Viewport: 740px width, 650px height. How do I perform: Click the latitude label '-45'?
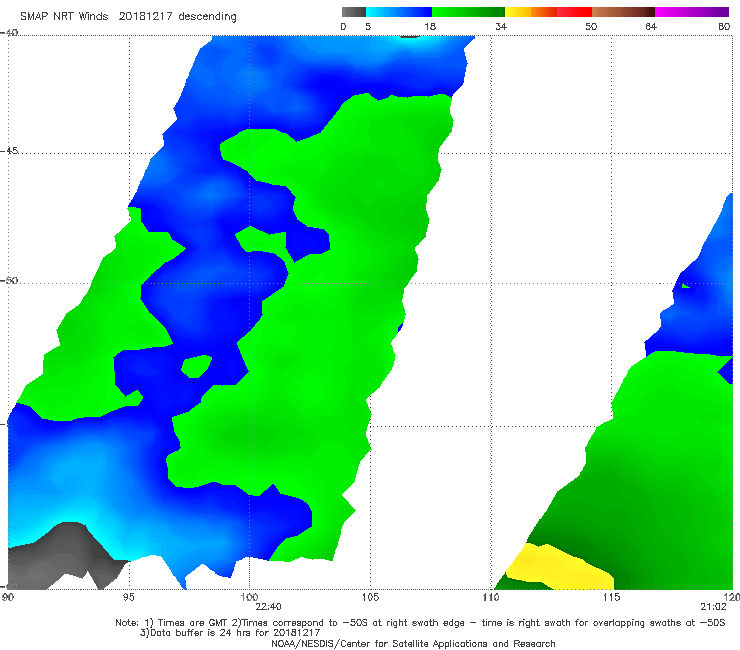[x=9, y=151]
